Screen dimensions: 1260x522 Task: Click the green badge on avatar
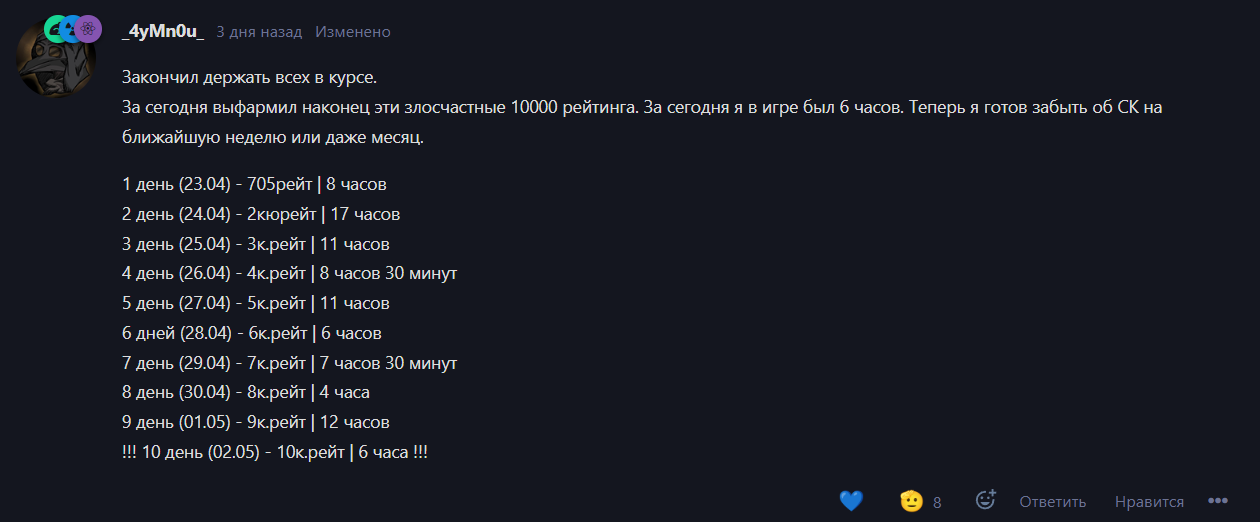point(54,28)
